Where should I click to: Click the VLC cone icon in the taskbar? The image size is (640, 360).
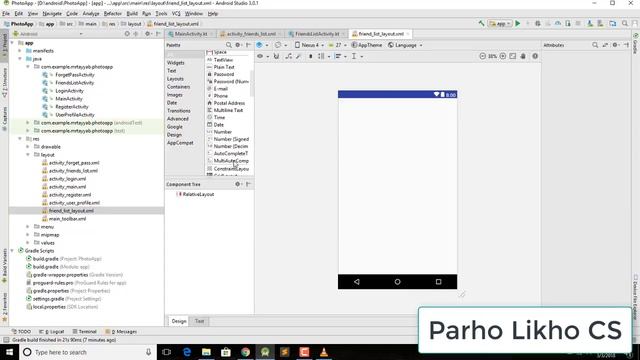click(324, 352)
